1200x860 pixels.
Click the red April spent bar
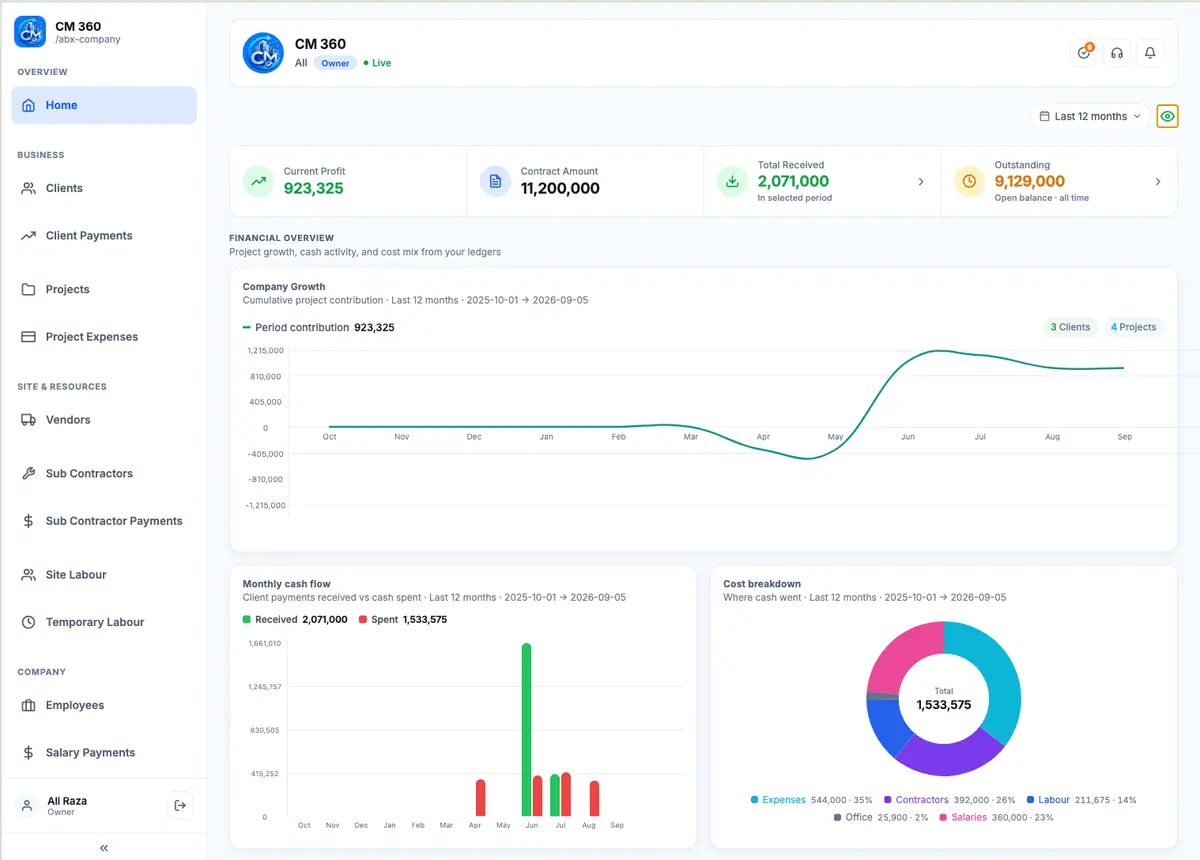point(480,798)
